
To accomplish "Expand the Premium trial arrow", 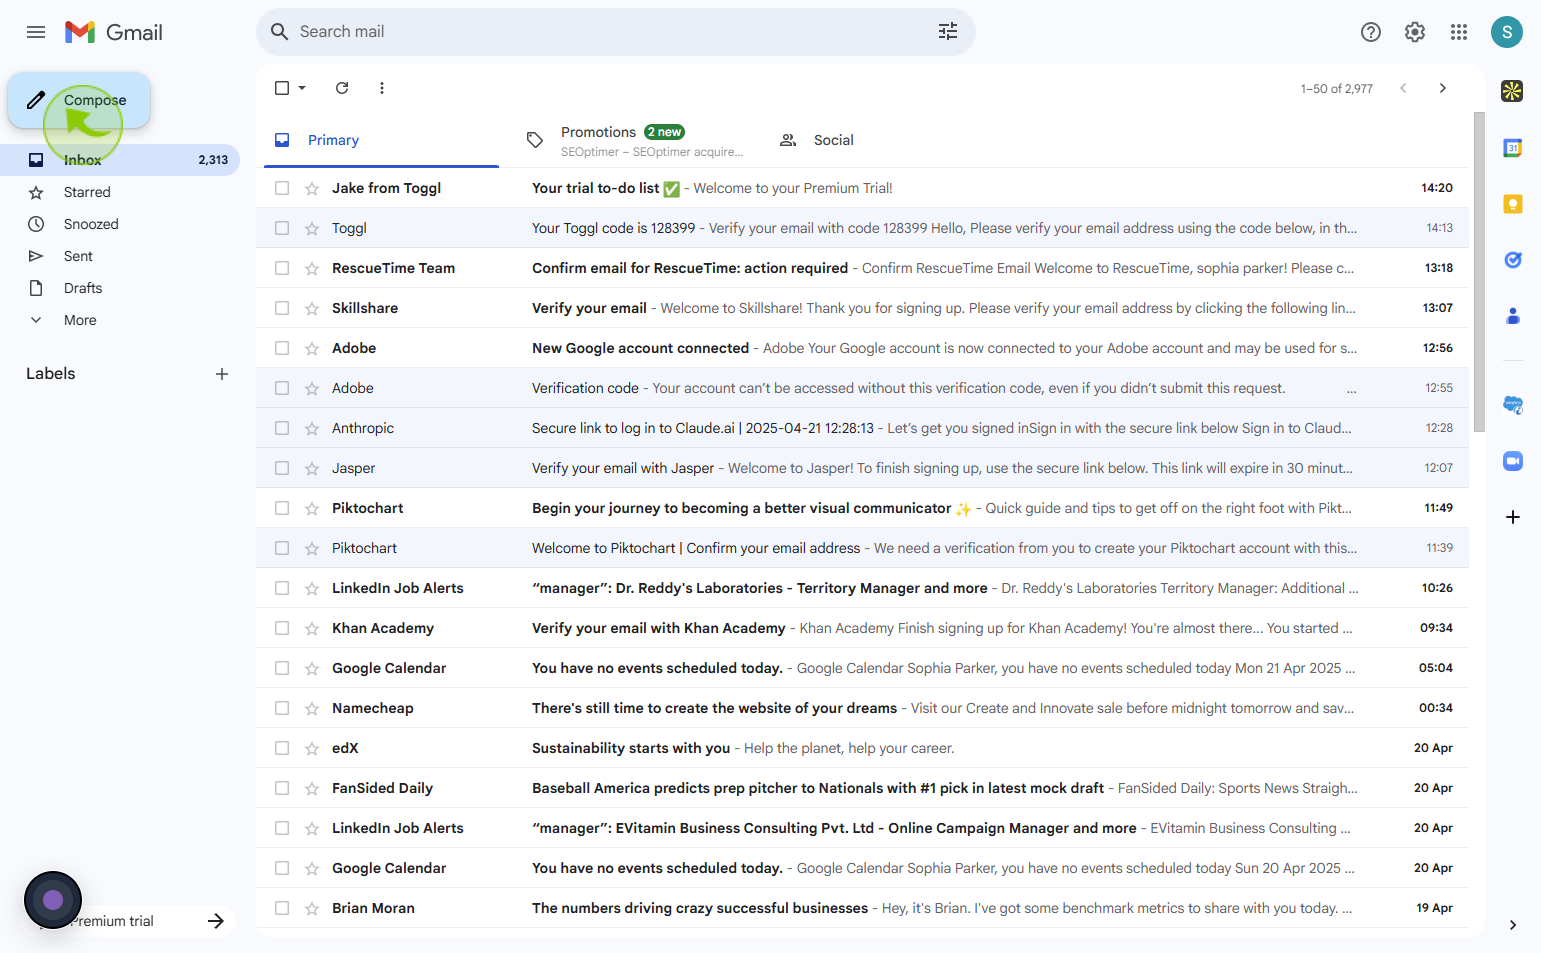I will pyautogui.click(x=216, y=921).
